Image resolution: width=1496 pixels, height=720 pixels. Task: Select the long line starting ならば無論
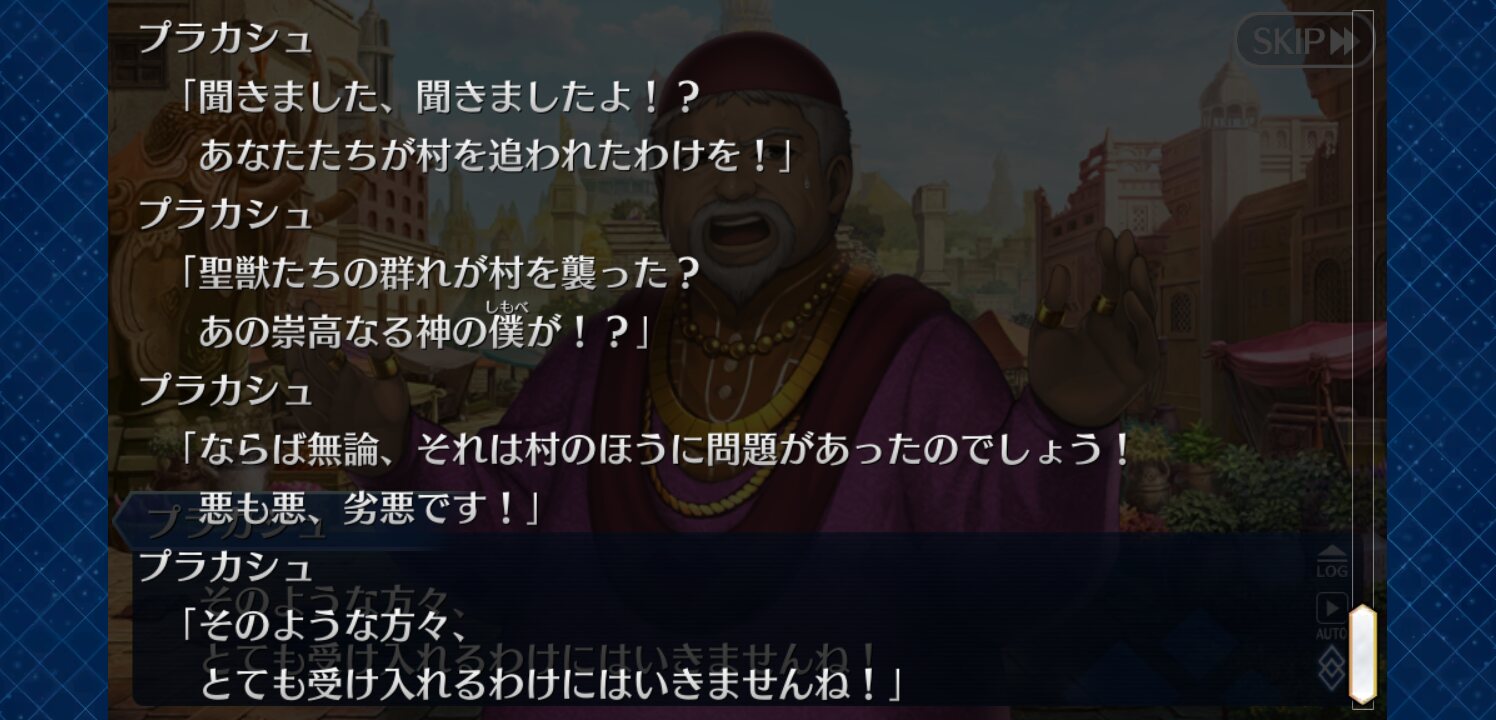pyautogui.click(x=654, y=449)
